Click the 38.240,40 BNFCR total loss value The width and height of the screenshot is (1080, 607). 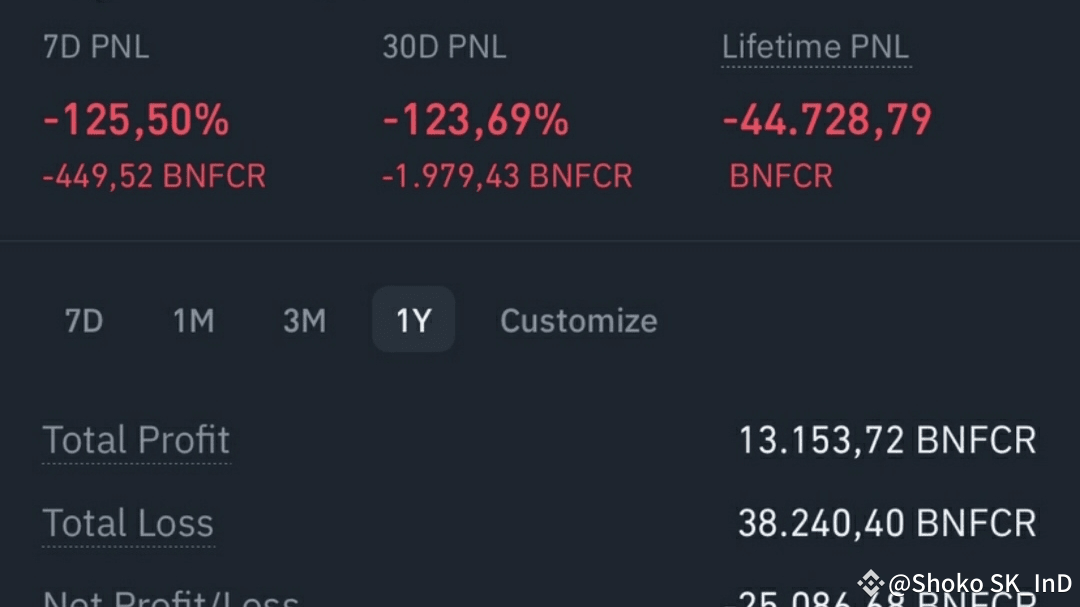[887, 523]
